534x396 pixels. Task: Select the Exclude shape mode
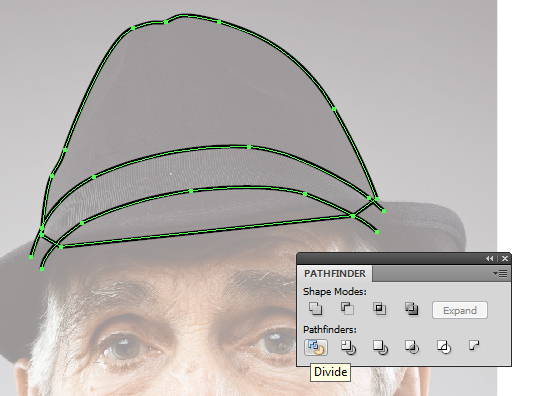[x=411, y=308]
